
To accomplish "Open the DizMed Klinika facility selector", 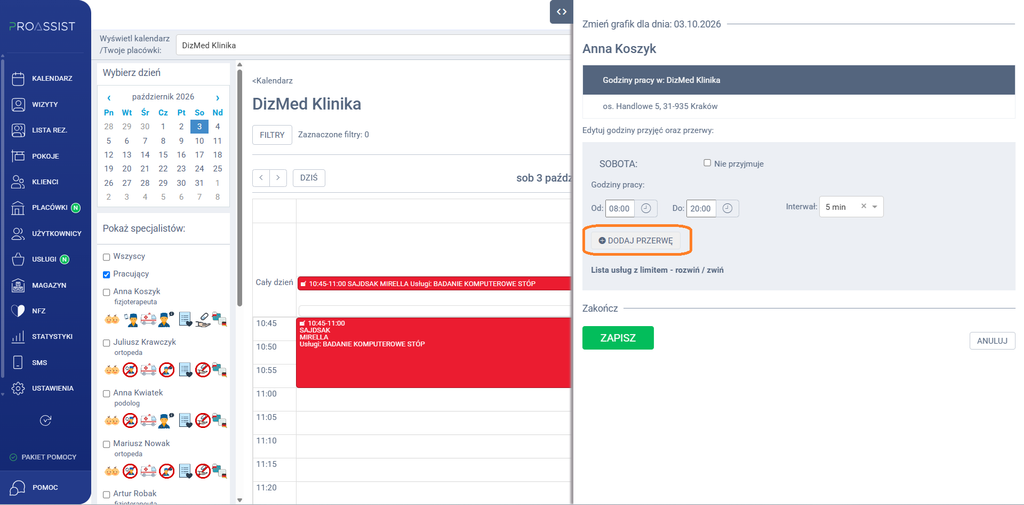I will (372, 46).
